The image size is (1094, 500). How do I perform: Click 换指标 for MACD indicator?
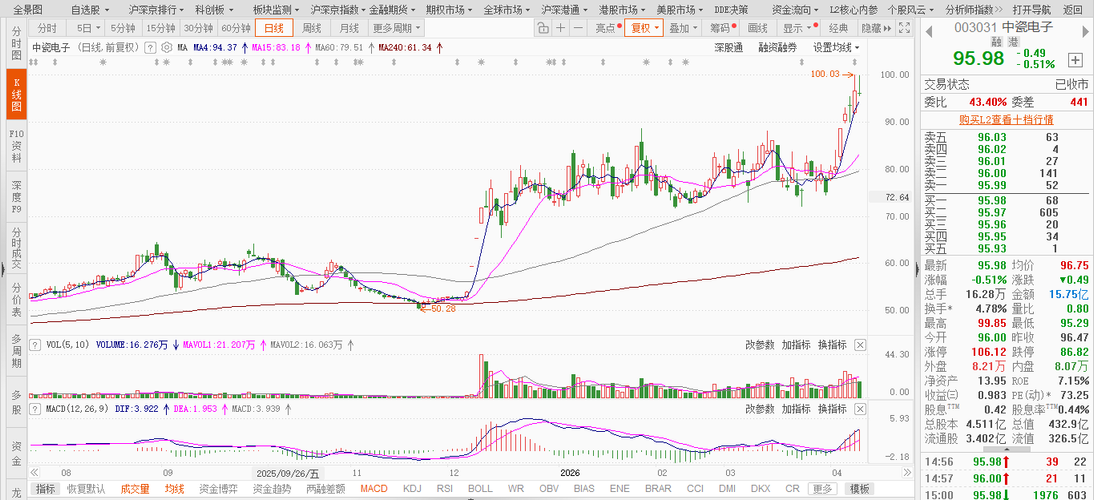(832, 409)
